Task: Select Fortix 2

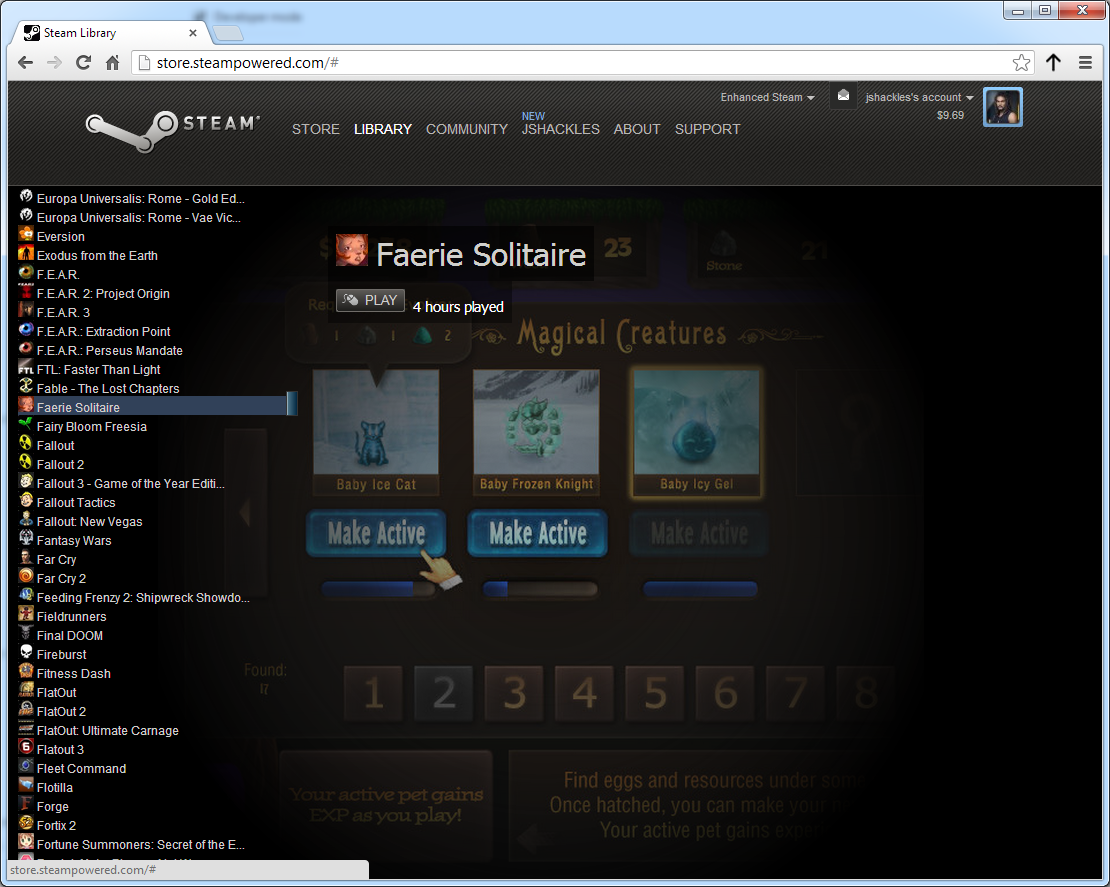Action: 56,826
